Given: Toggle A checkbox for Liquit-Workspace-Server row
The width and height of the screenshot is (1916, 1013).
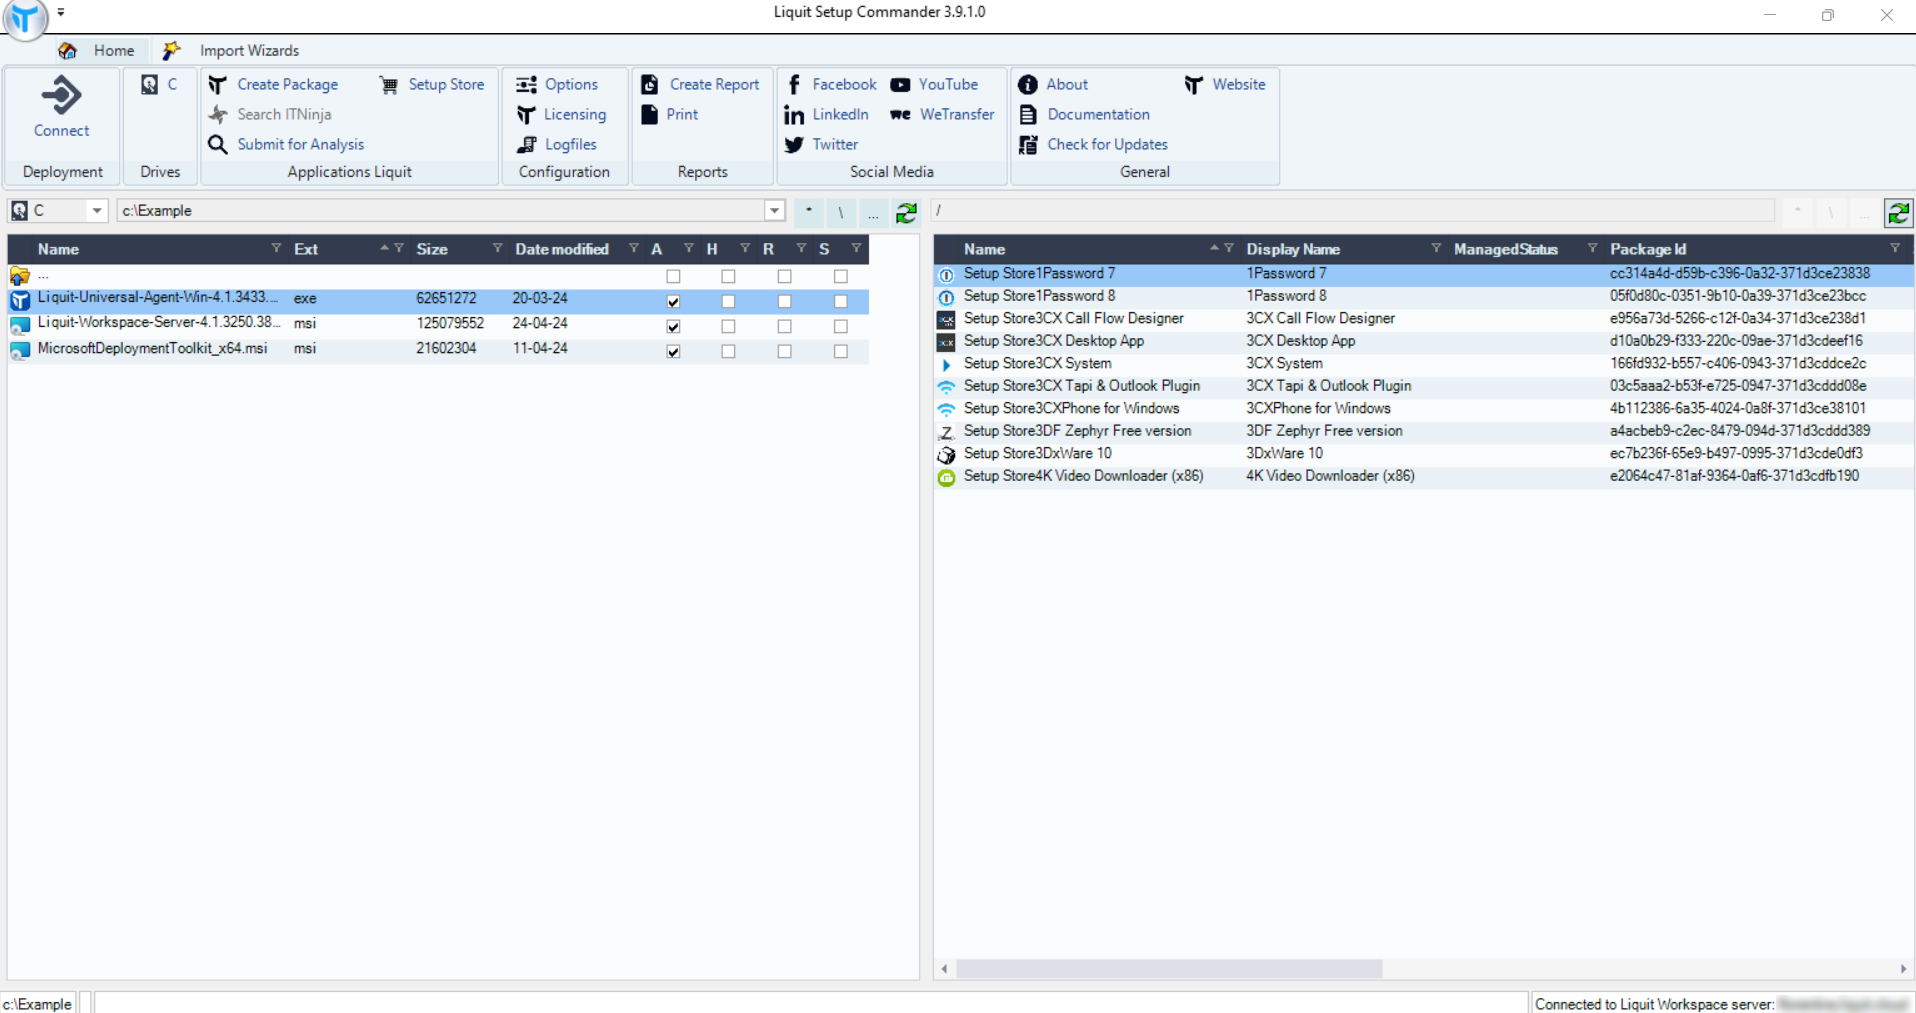Looking at the screenshot, I should (x=673, y=326).
